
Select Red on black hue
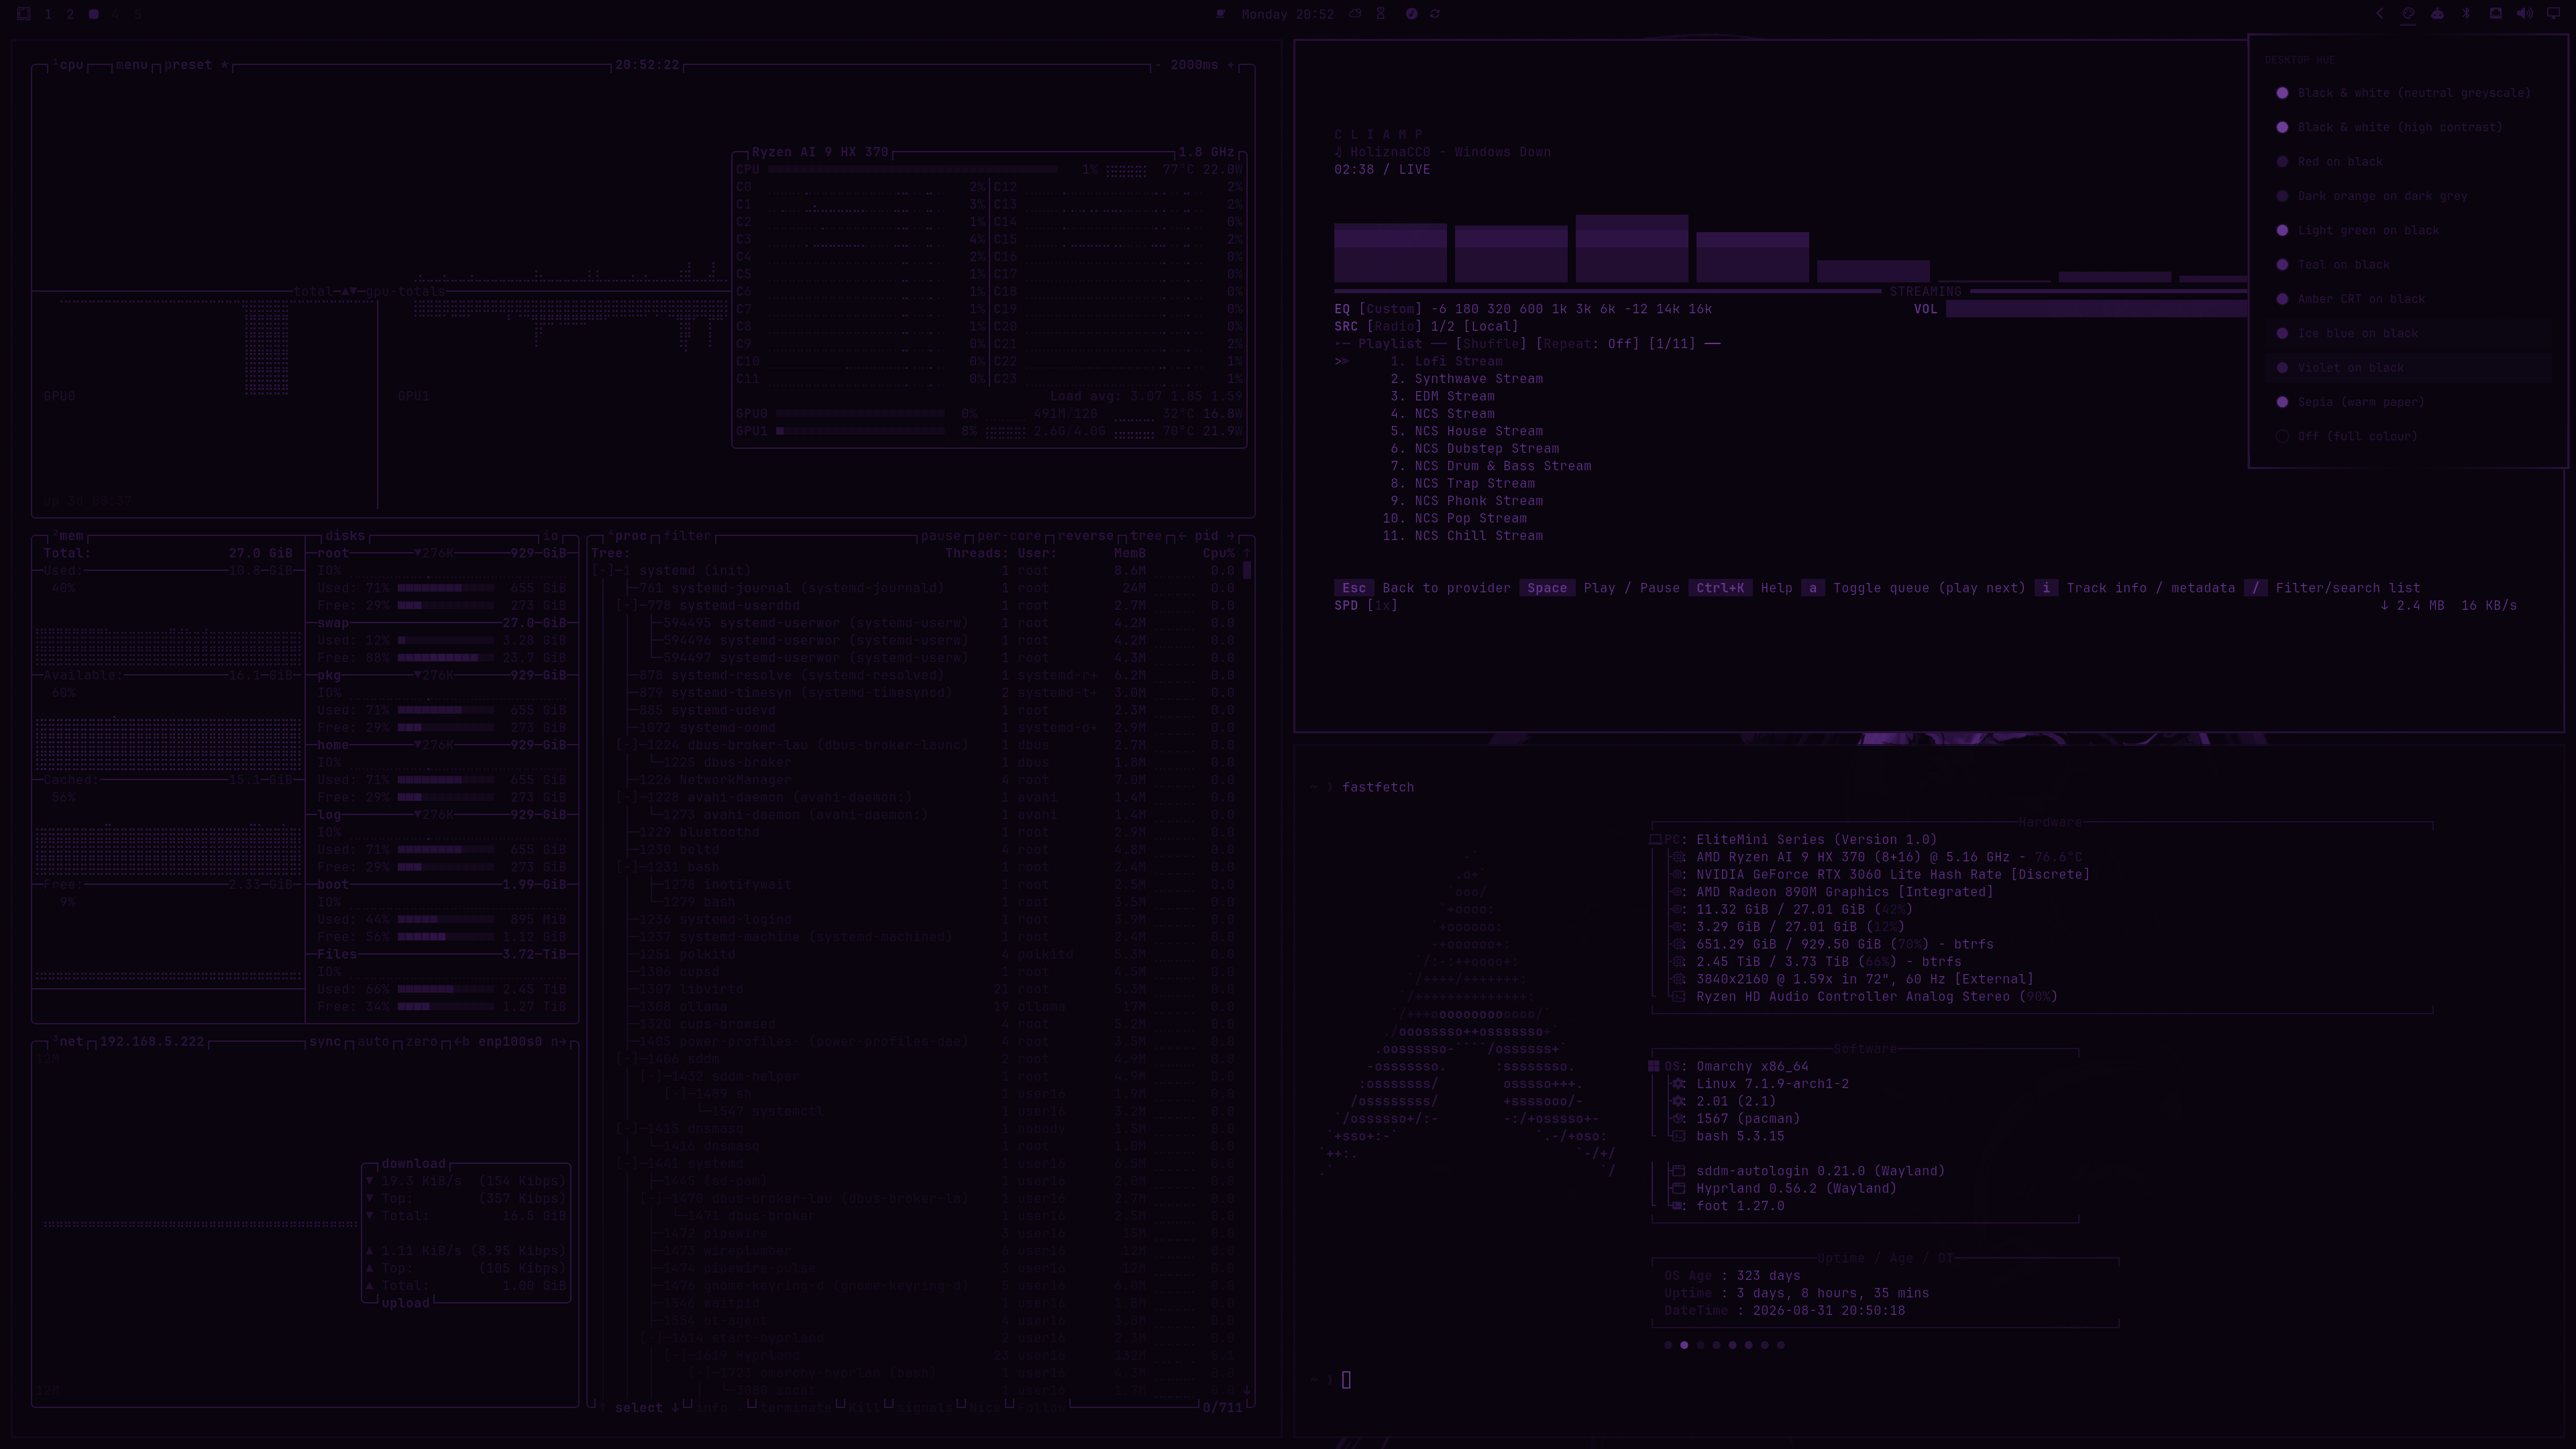[2407, 162]
